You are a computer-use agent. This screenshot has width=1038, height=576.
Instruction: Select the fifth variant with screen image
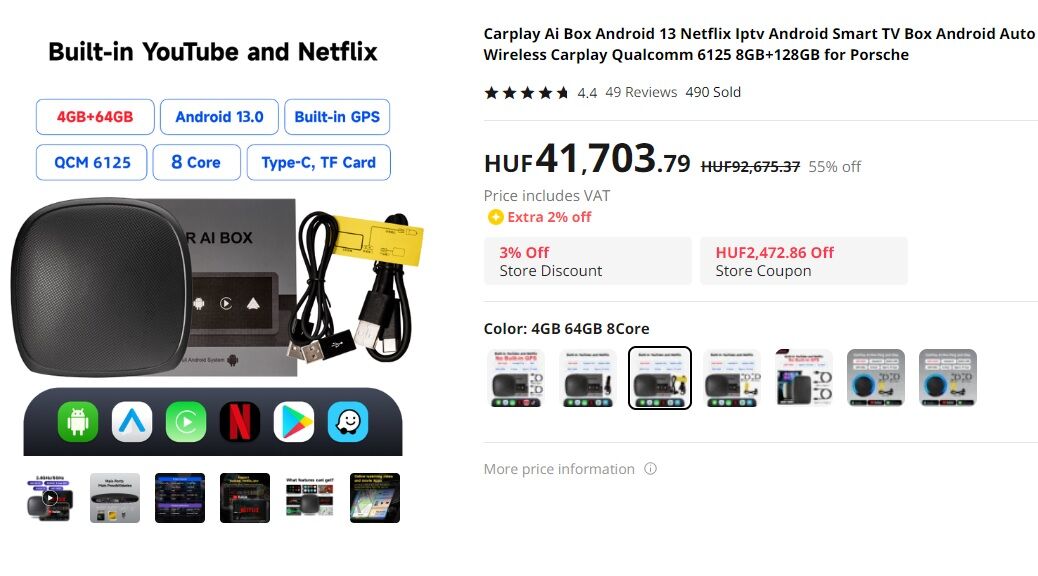(x=804, y=378)
